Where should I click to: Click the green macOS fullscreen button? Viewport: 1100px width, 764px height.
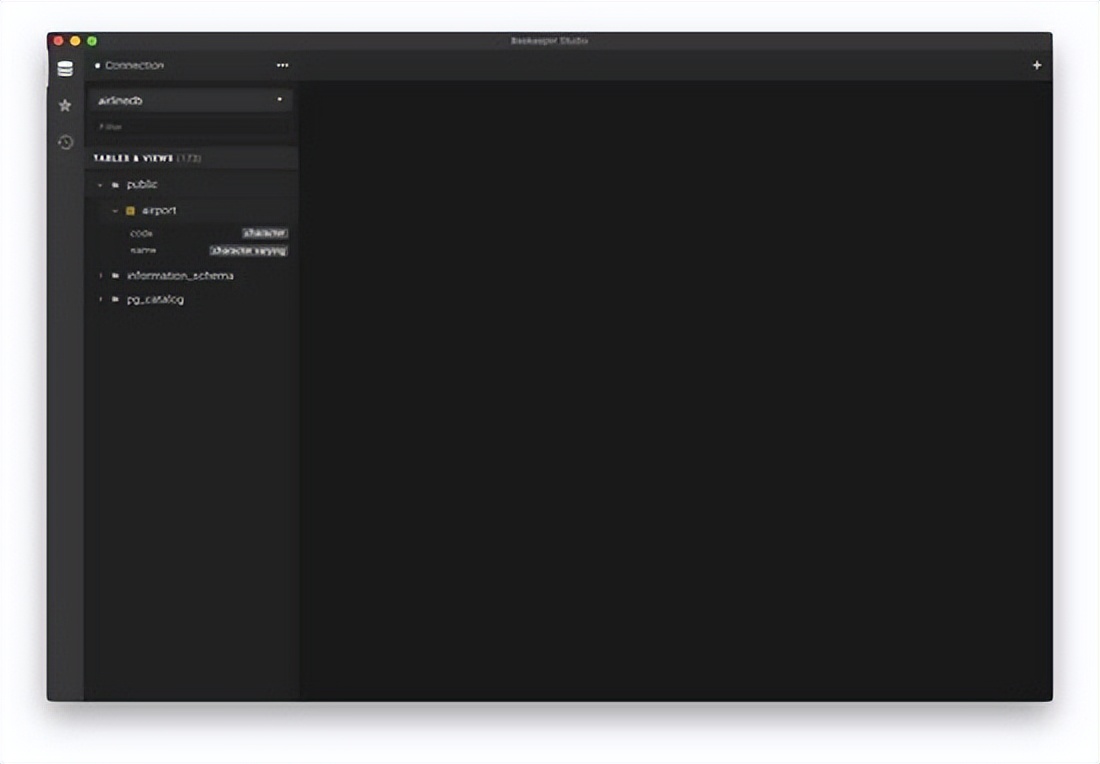[92, 41]
